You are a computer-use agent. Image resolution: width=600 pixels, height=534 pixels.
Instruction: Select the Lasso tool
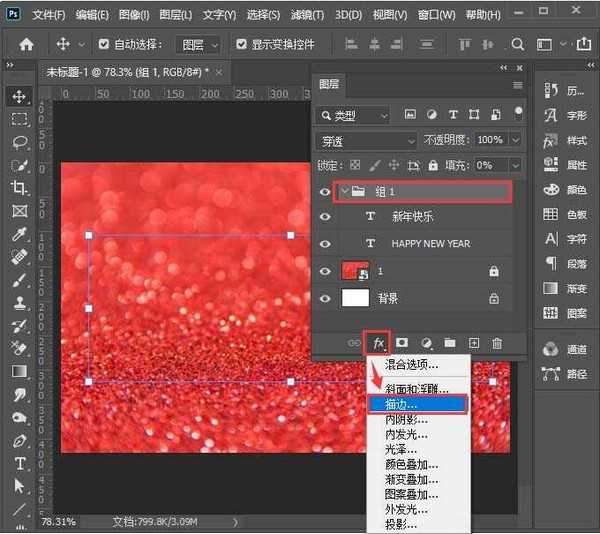(19, 142)
